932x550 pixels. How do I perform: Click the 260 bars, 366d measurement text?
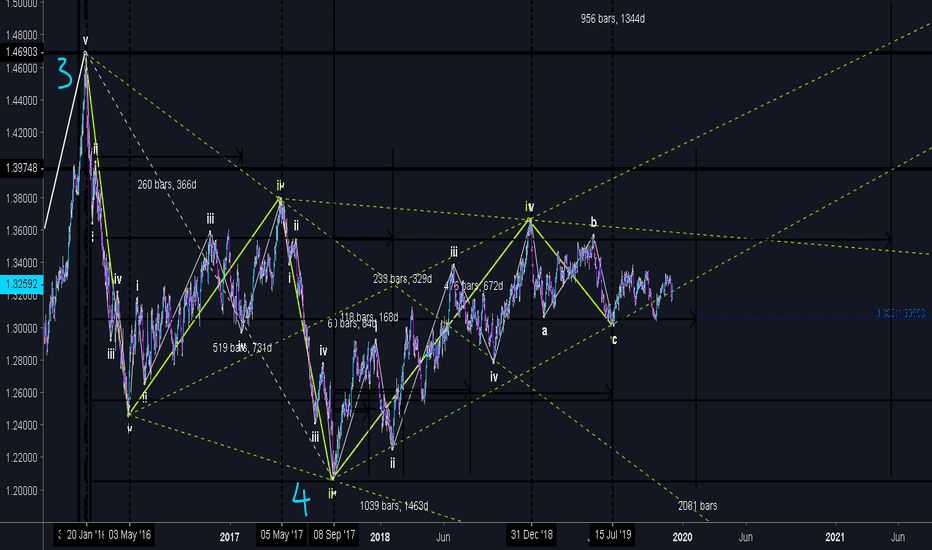point(173,185)
